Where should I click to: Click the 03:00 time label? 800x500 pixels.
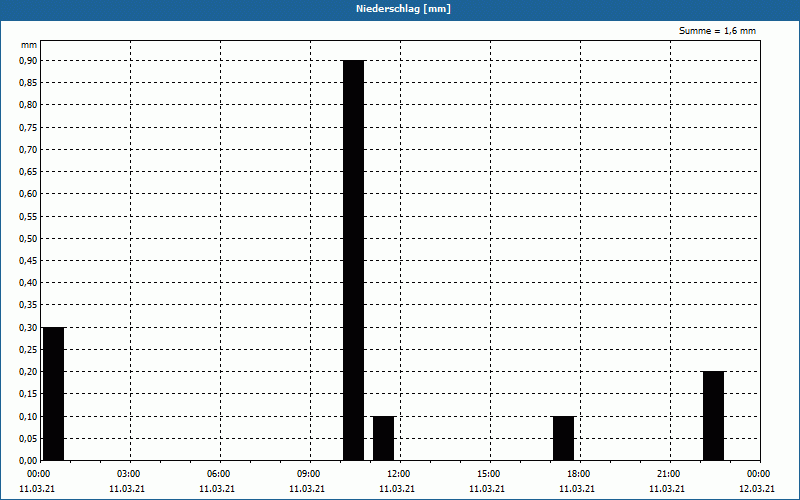tap(128, 474)
